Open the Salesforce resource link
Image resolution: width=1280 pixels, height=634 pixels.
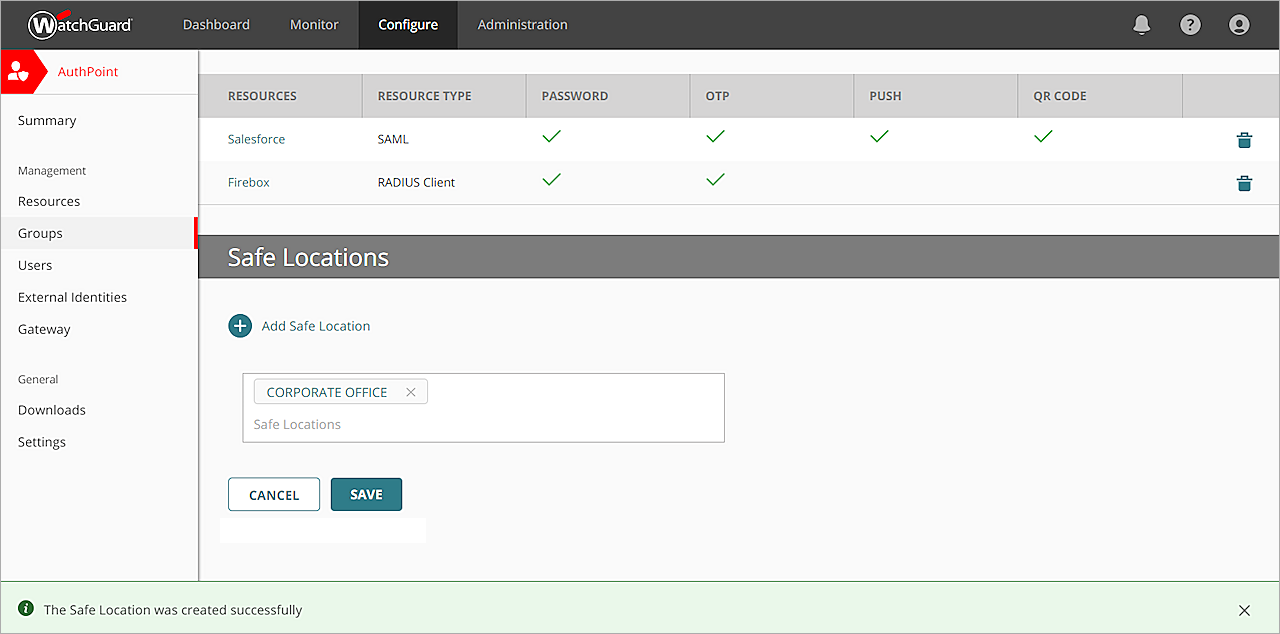tap(256, 140)
